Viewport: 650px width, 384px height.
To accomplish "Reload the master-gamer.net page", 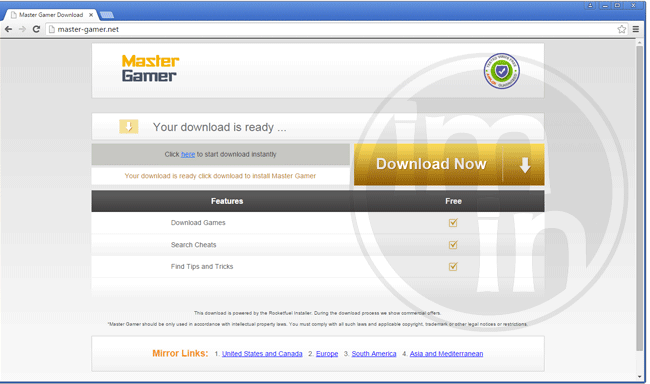I will click(36, 29).
